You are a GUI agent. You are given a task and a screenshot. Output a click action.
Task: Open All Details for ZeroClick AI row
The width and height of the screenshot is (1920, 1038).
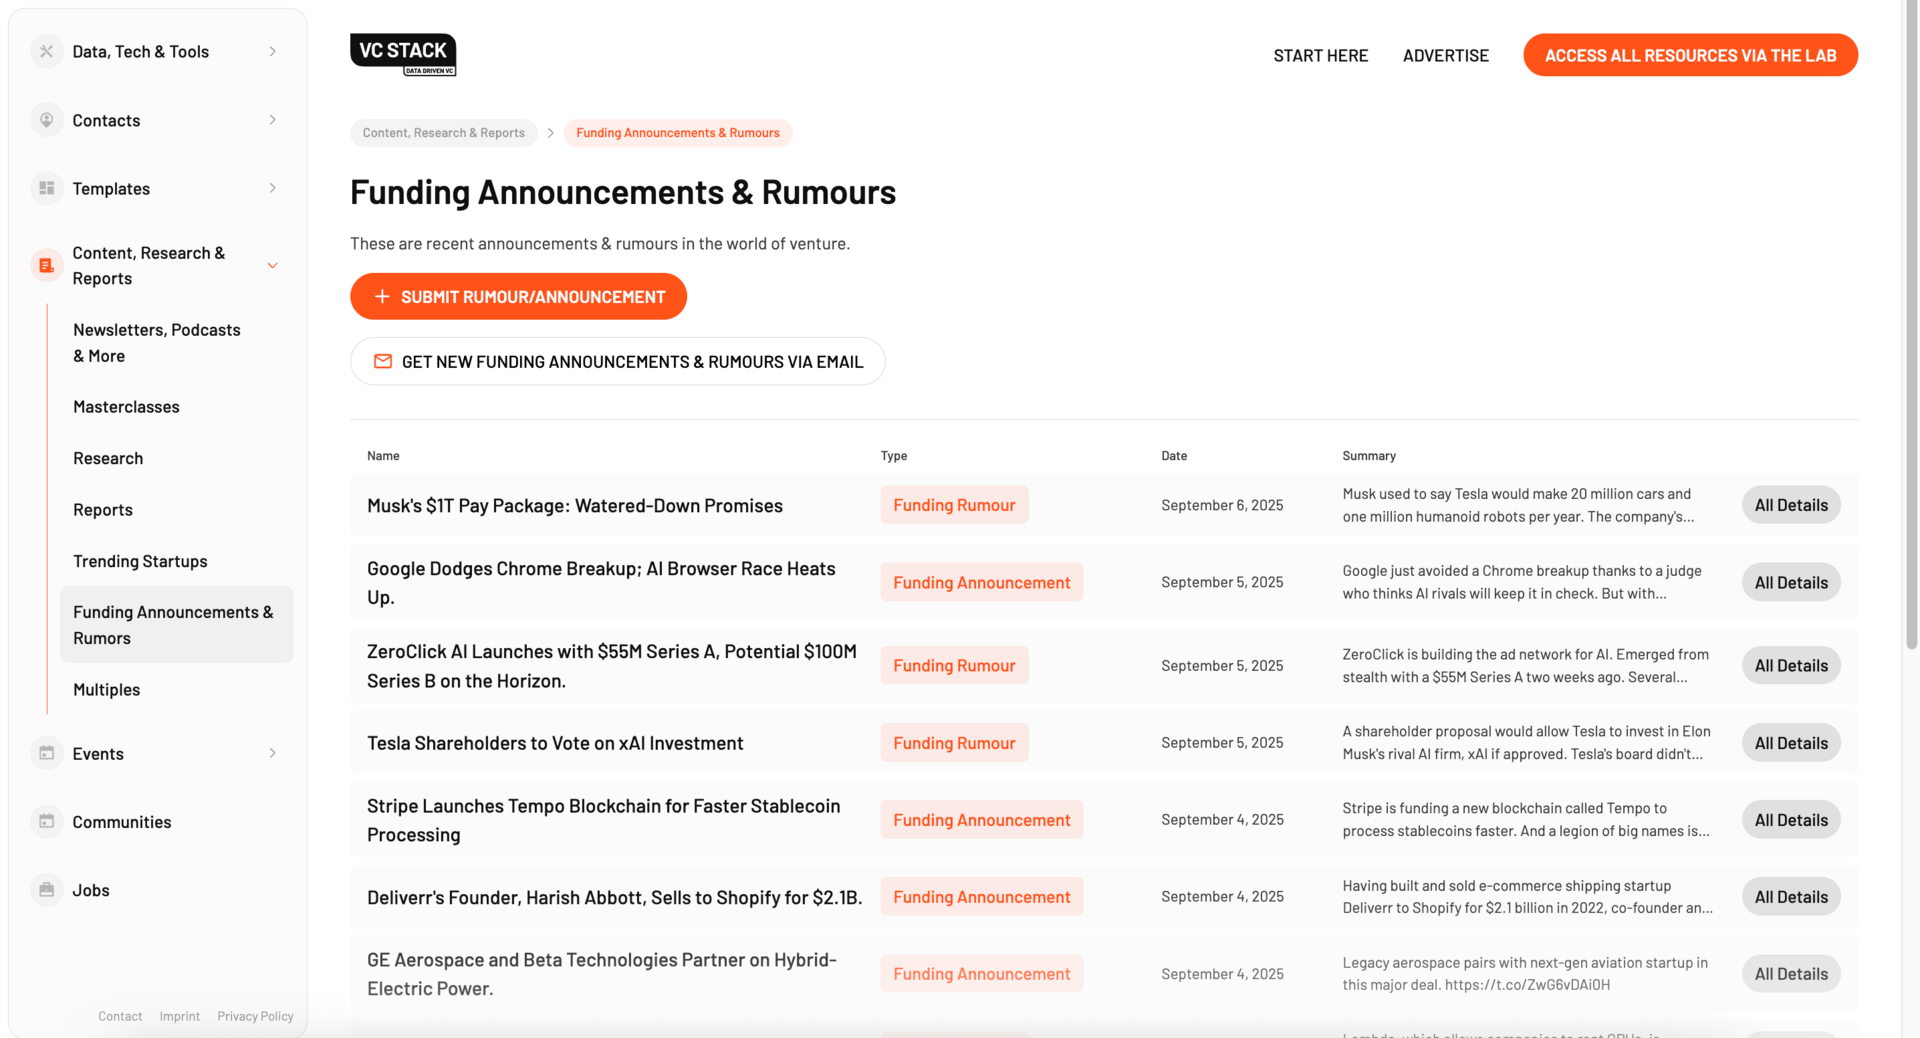point(1790,665)
